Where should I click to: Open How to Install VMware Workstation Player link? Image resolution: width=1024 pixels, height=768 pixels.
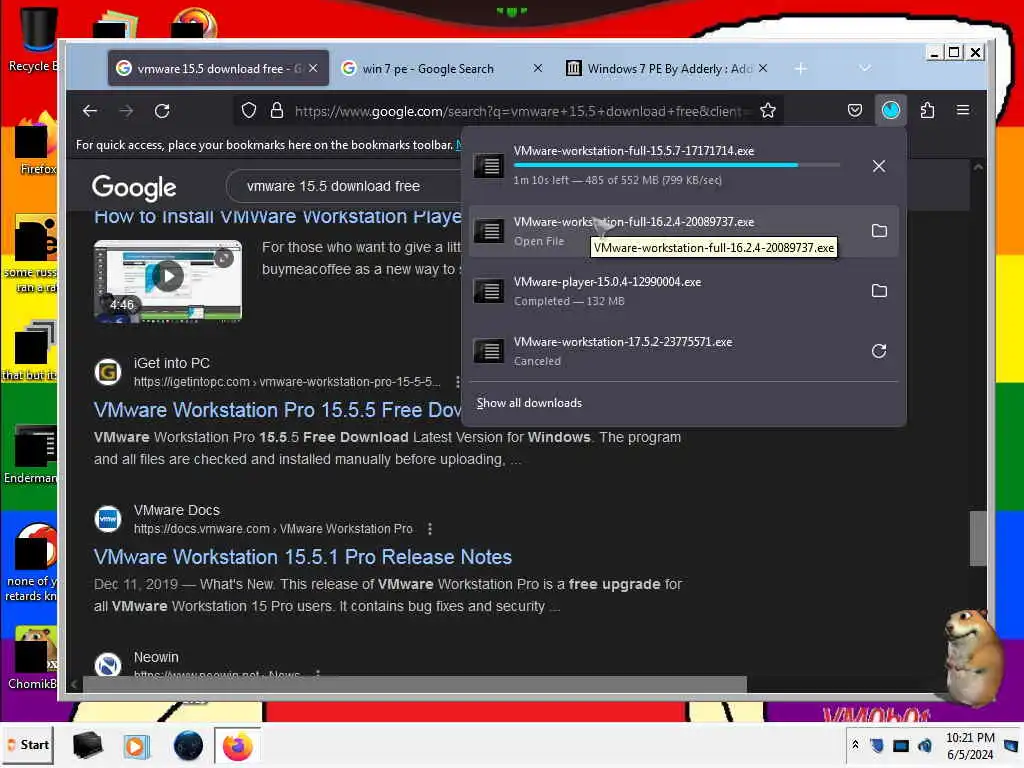pyautogui.click(x=278, y=216)
